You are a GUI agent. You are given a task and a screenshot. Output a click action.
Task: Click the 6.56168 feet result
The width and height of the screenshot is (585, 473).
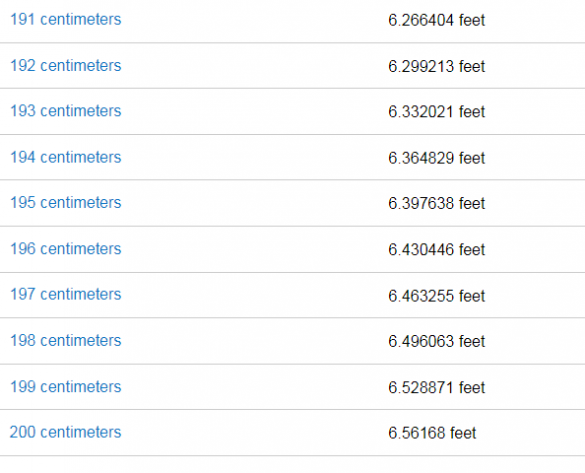[x=432, y=433]
